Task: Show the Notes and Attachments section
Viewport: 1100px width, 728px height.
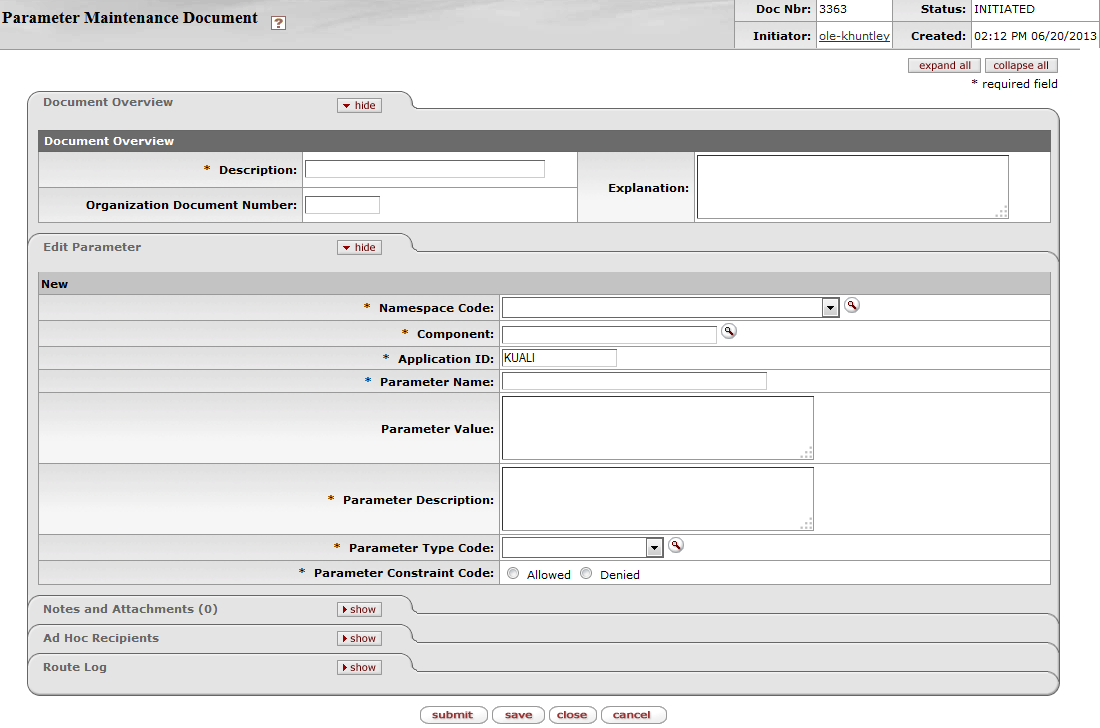Action: click(359, 609)
